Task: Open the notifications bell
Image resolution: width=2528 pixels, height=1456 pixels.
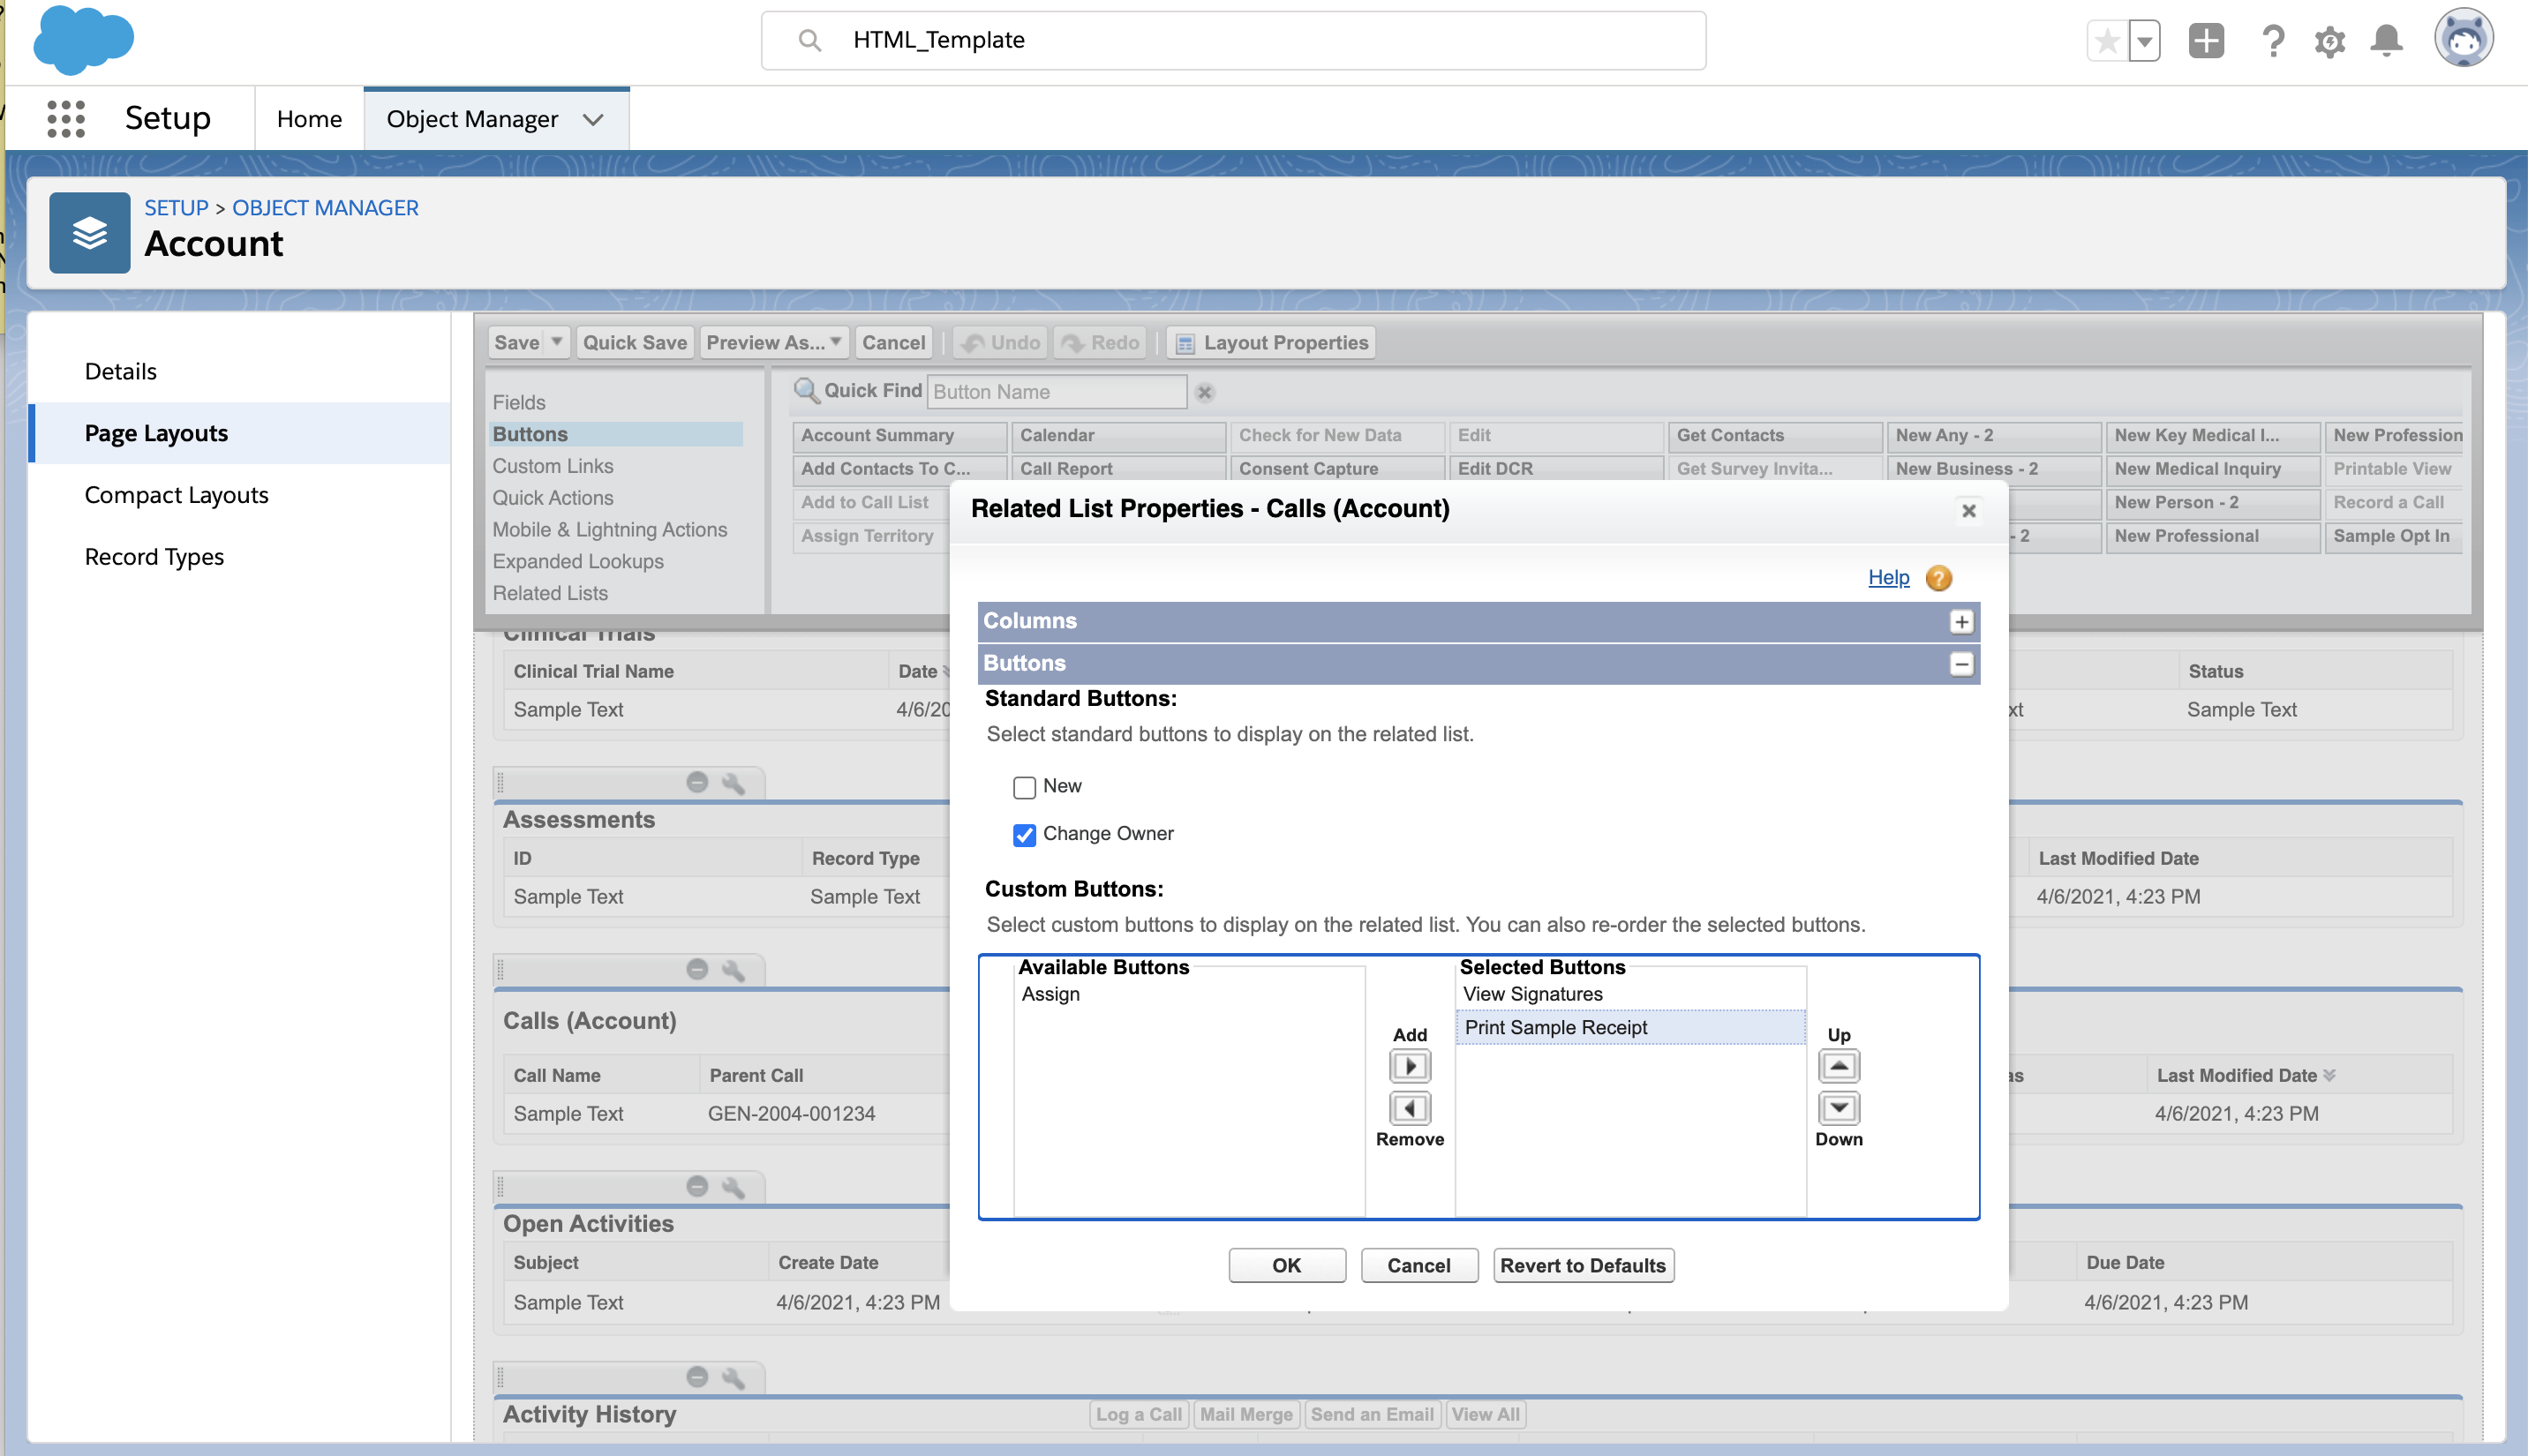Action: (x=2386, y=41)
